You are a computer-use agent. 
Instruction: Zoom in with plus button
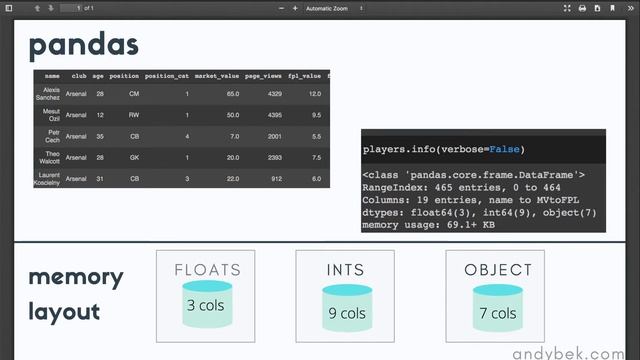click(295, 8)
